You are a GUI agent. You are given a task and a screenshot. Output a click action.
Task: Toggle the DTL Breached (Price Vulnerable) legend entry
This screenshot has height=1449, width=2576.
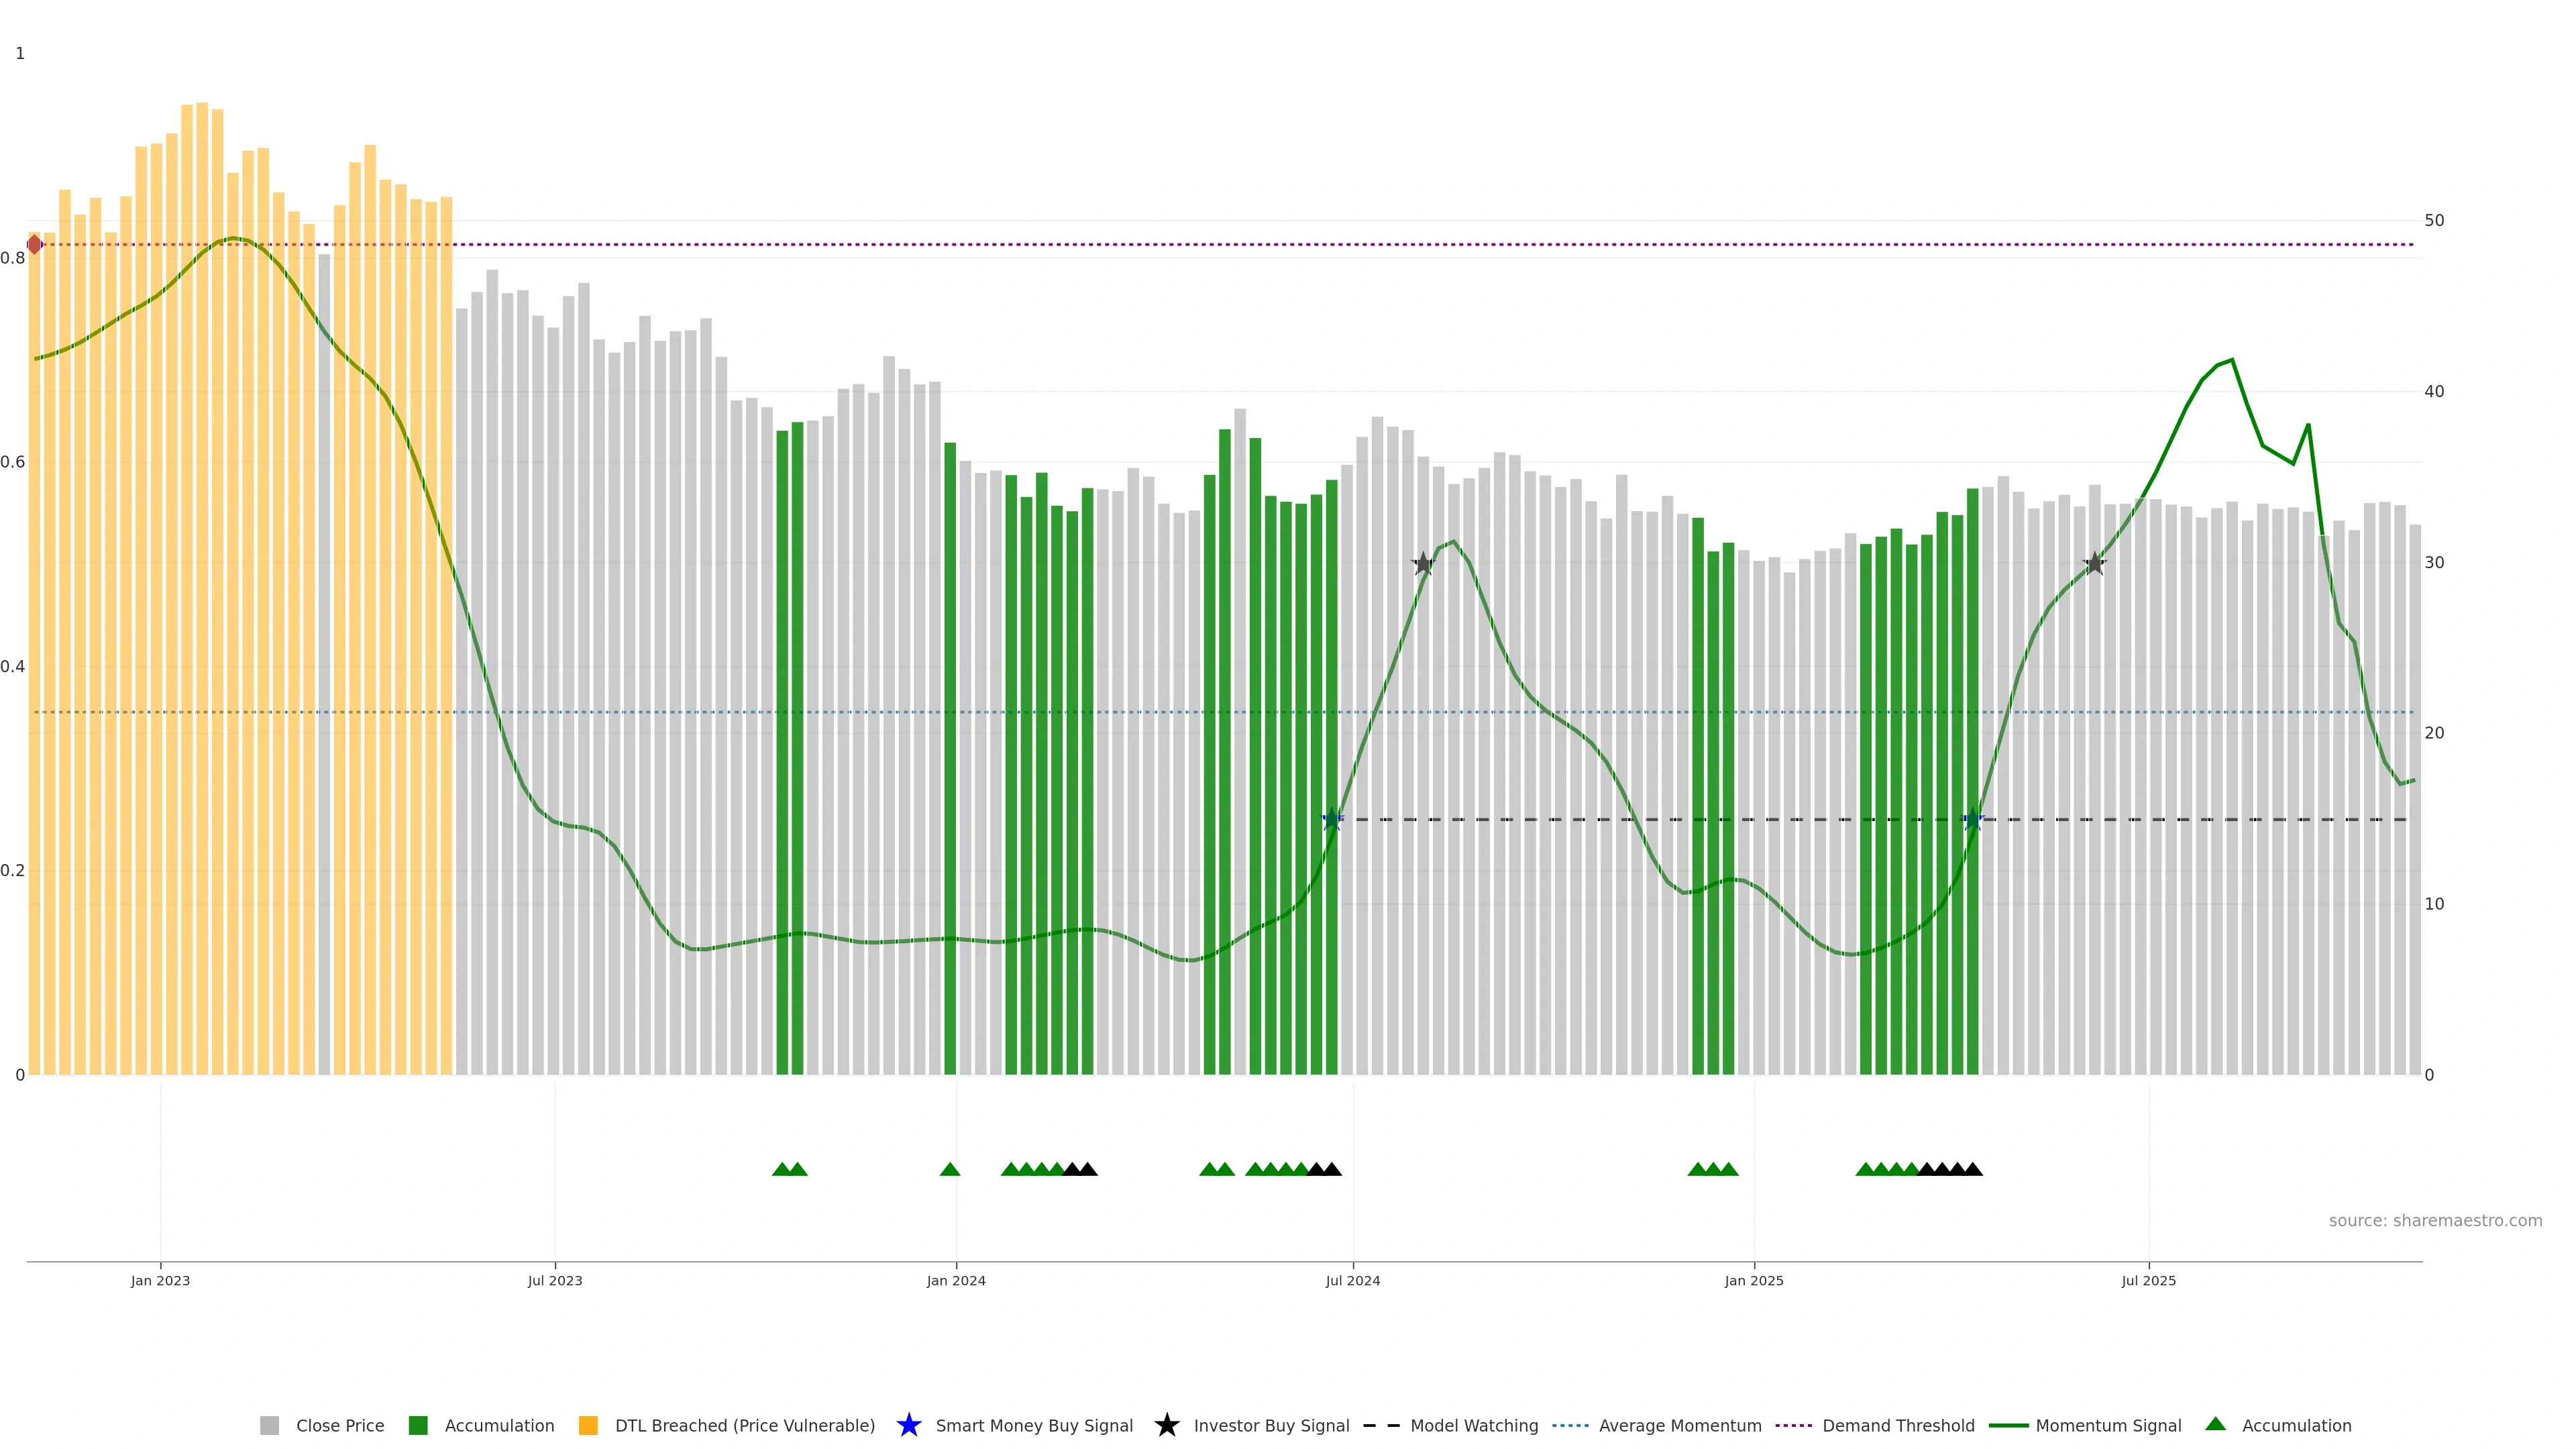coord(744,1426)
